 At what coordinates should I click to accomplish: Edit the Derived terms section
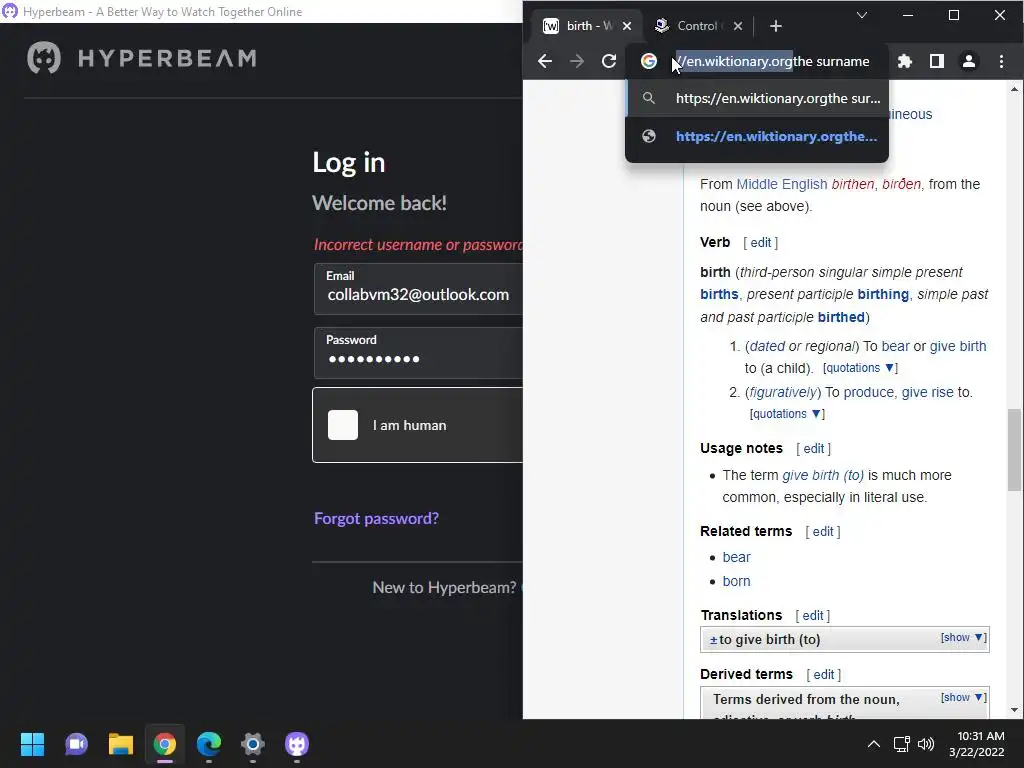(824, 675)
